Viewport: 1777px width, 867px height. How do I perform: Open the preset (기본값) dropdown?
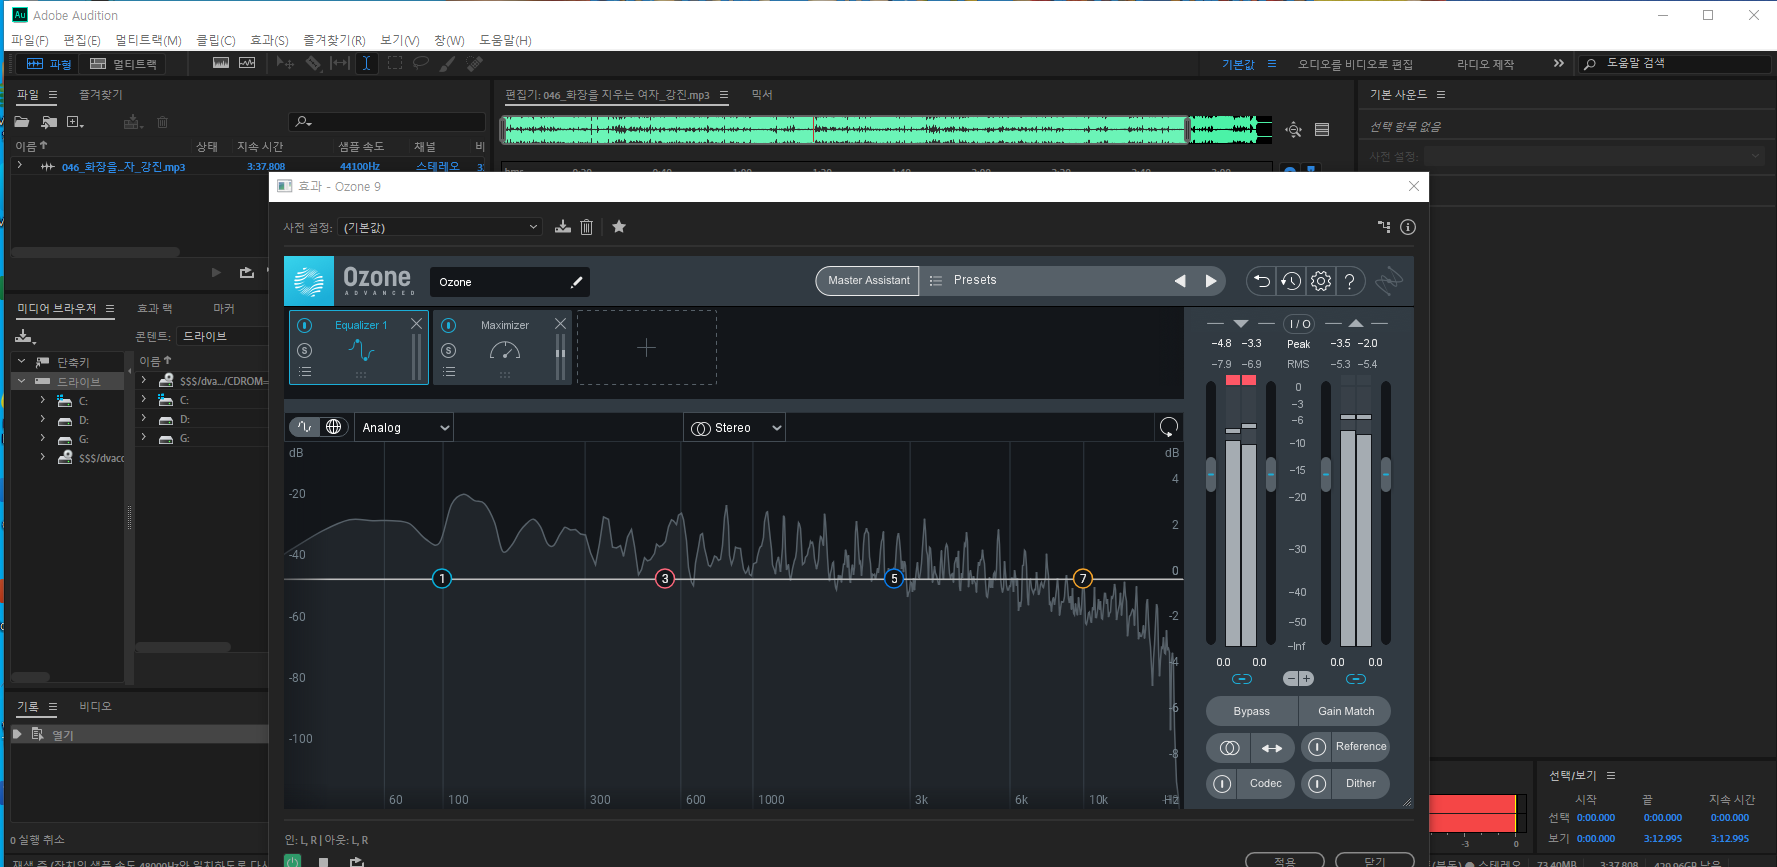(x=440, y=227)
